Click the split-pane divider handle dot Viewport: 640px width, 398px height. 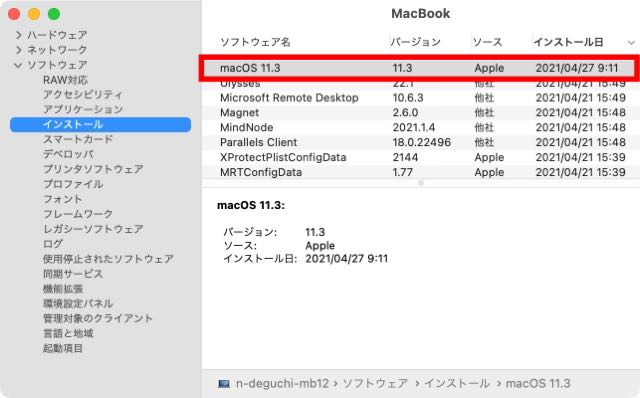[x=421, y=183]
